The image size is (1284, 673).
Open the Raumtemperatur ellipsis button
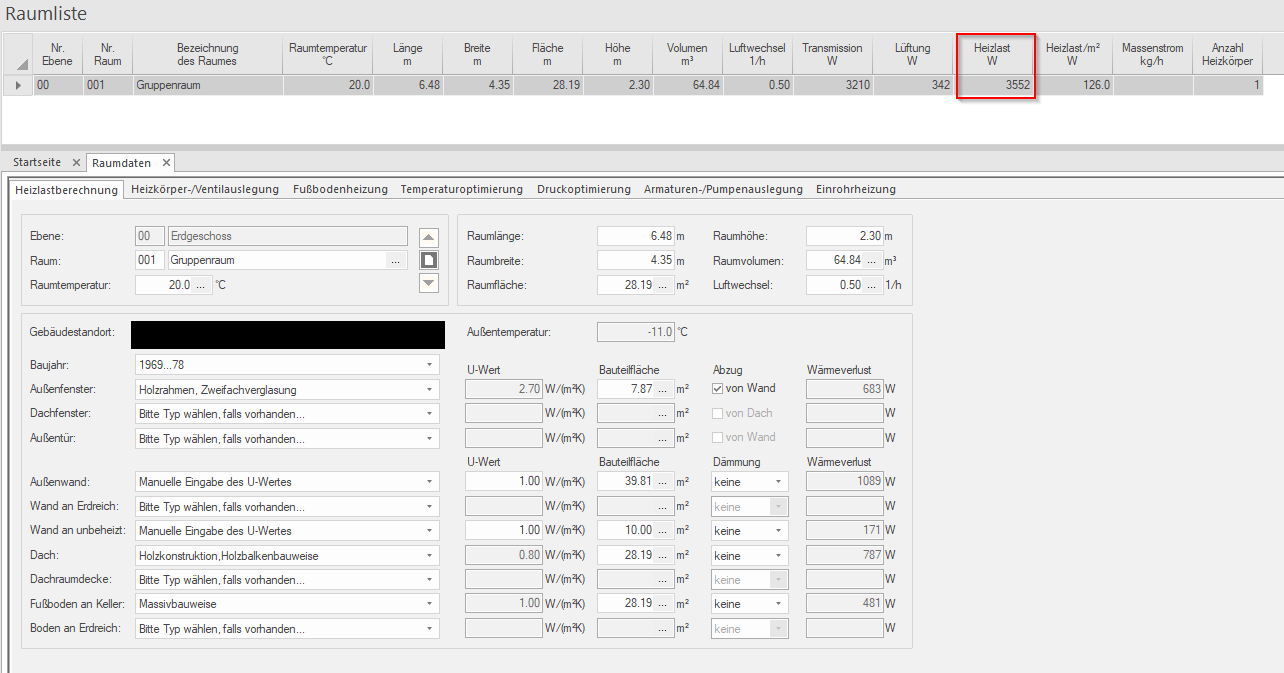200,285
